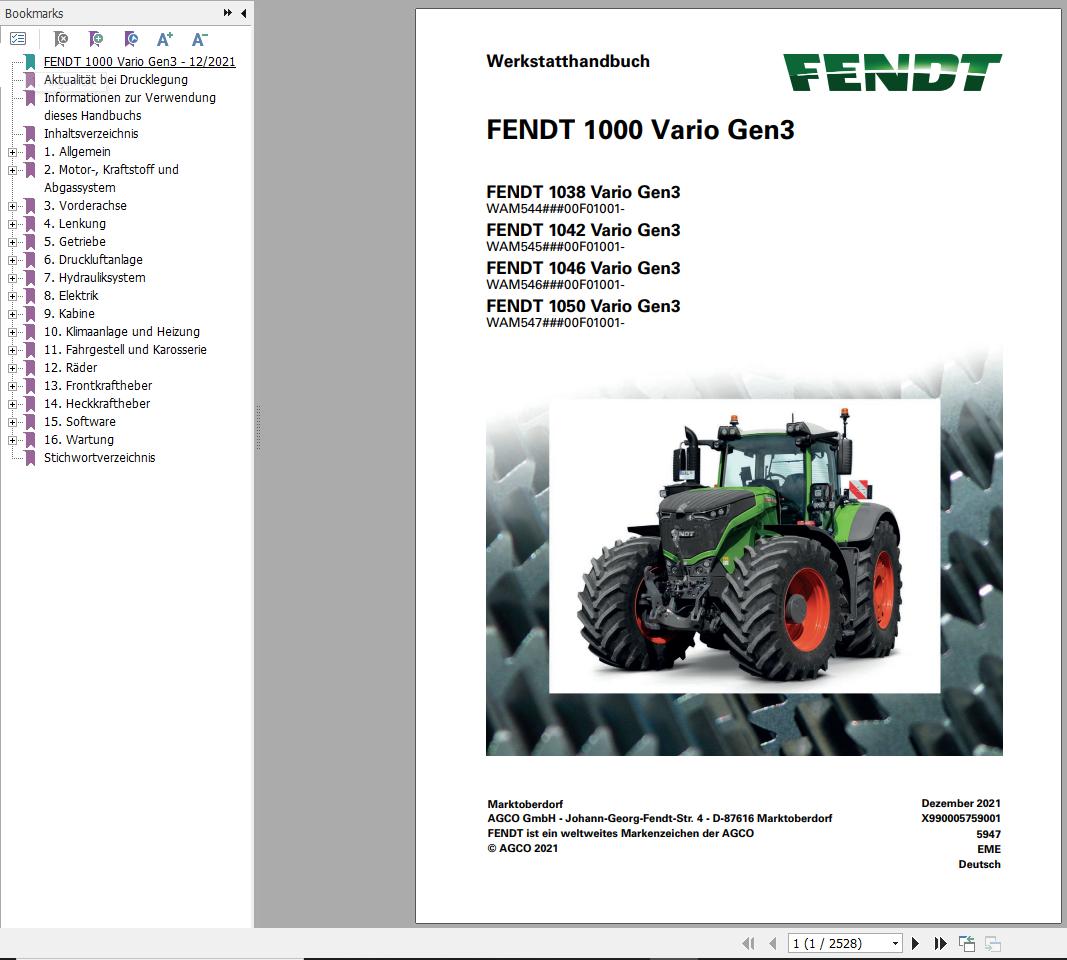
Task: Expand the '5. Getriebe' bookmark
Action: [x=12, y=242]
